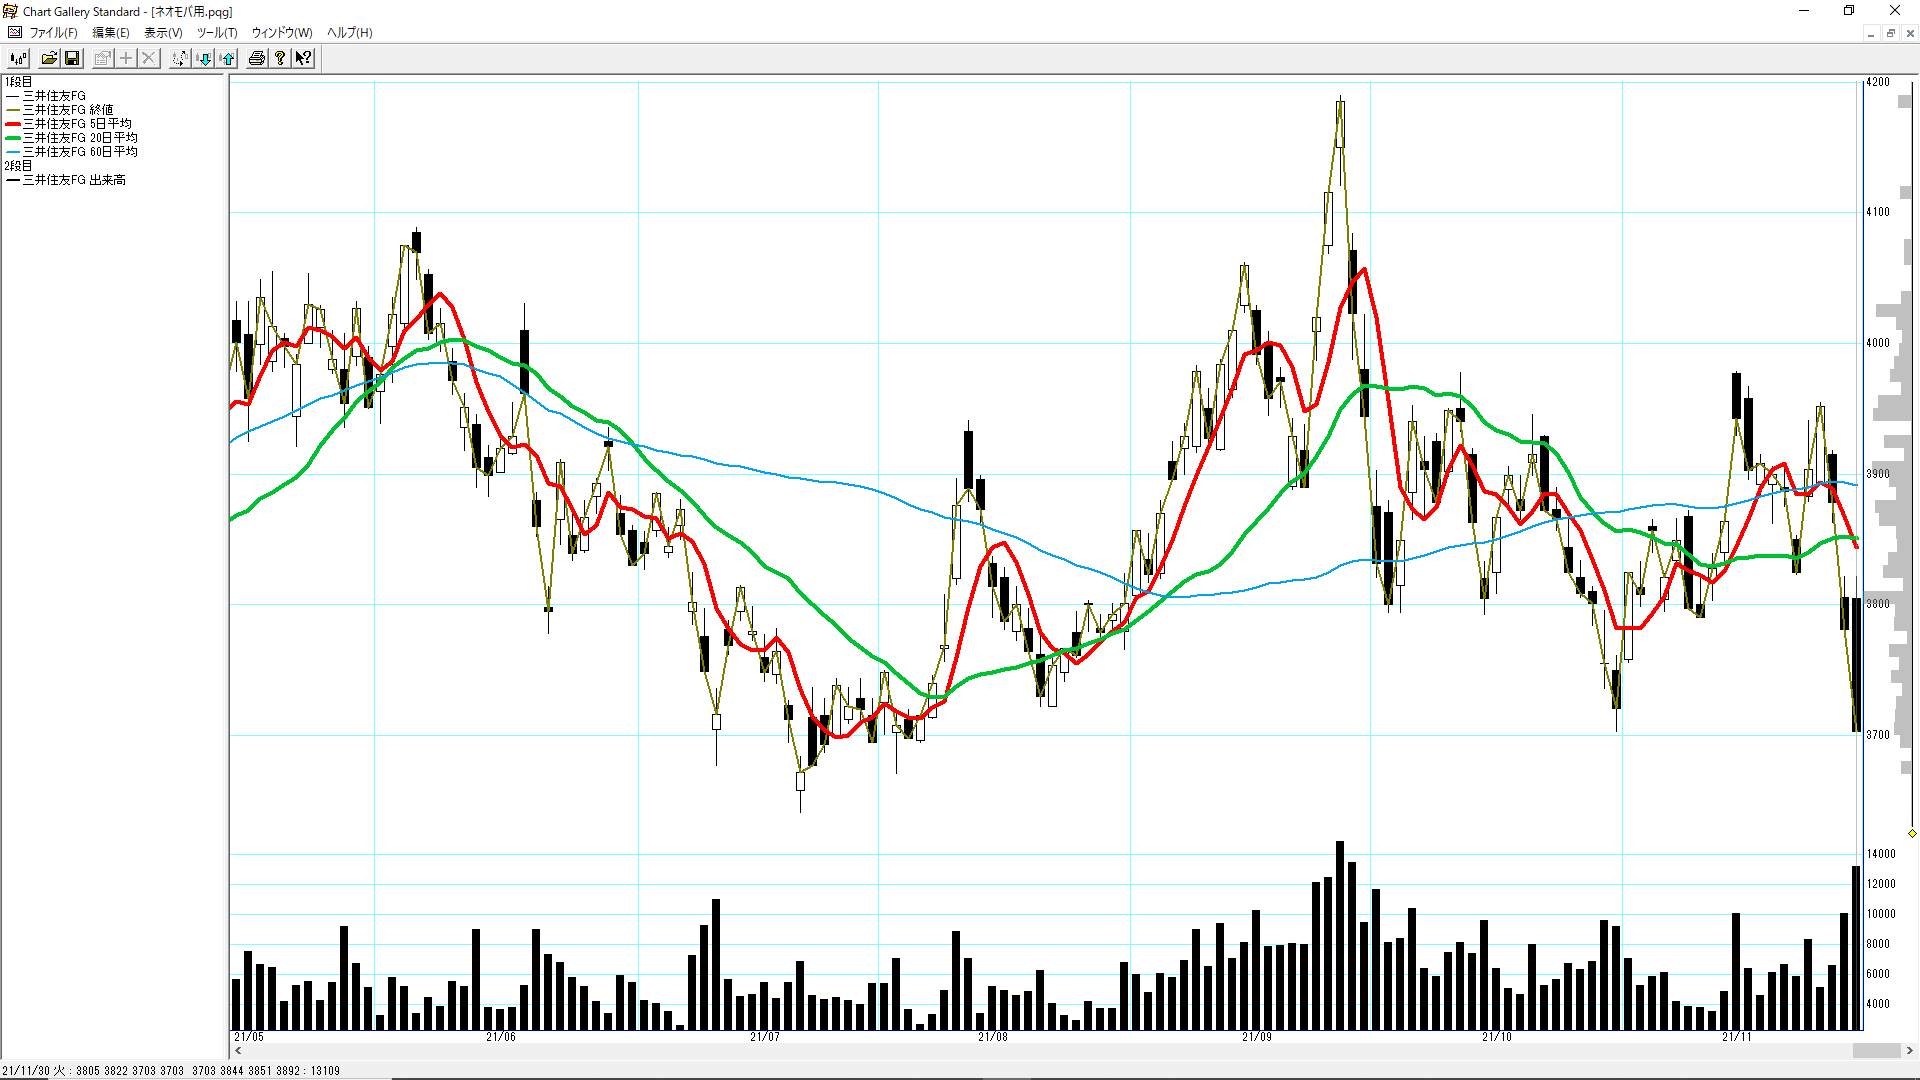This screenshot has height=1080, width=1920.
Task: Open the ウィンドウ(W) menu
Action: click(282, 33)
